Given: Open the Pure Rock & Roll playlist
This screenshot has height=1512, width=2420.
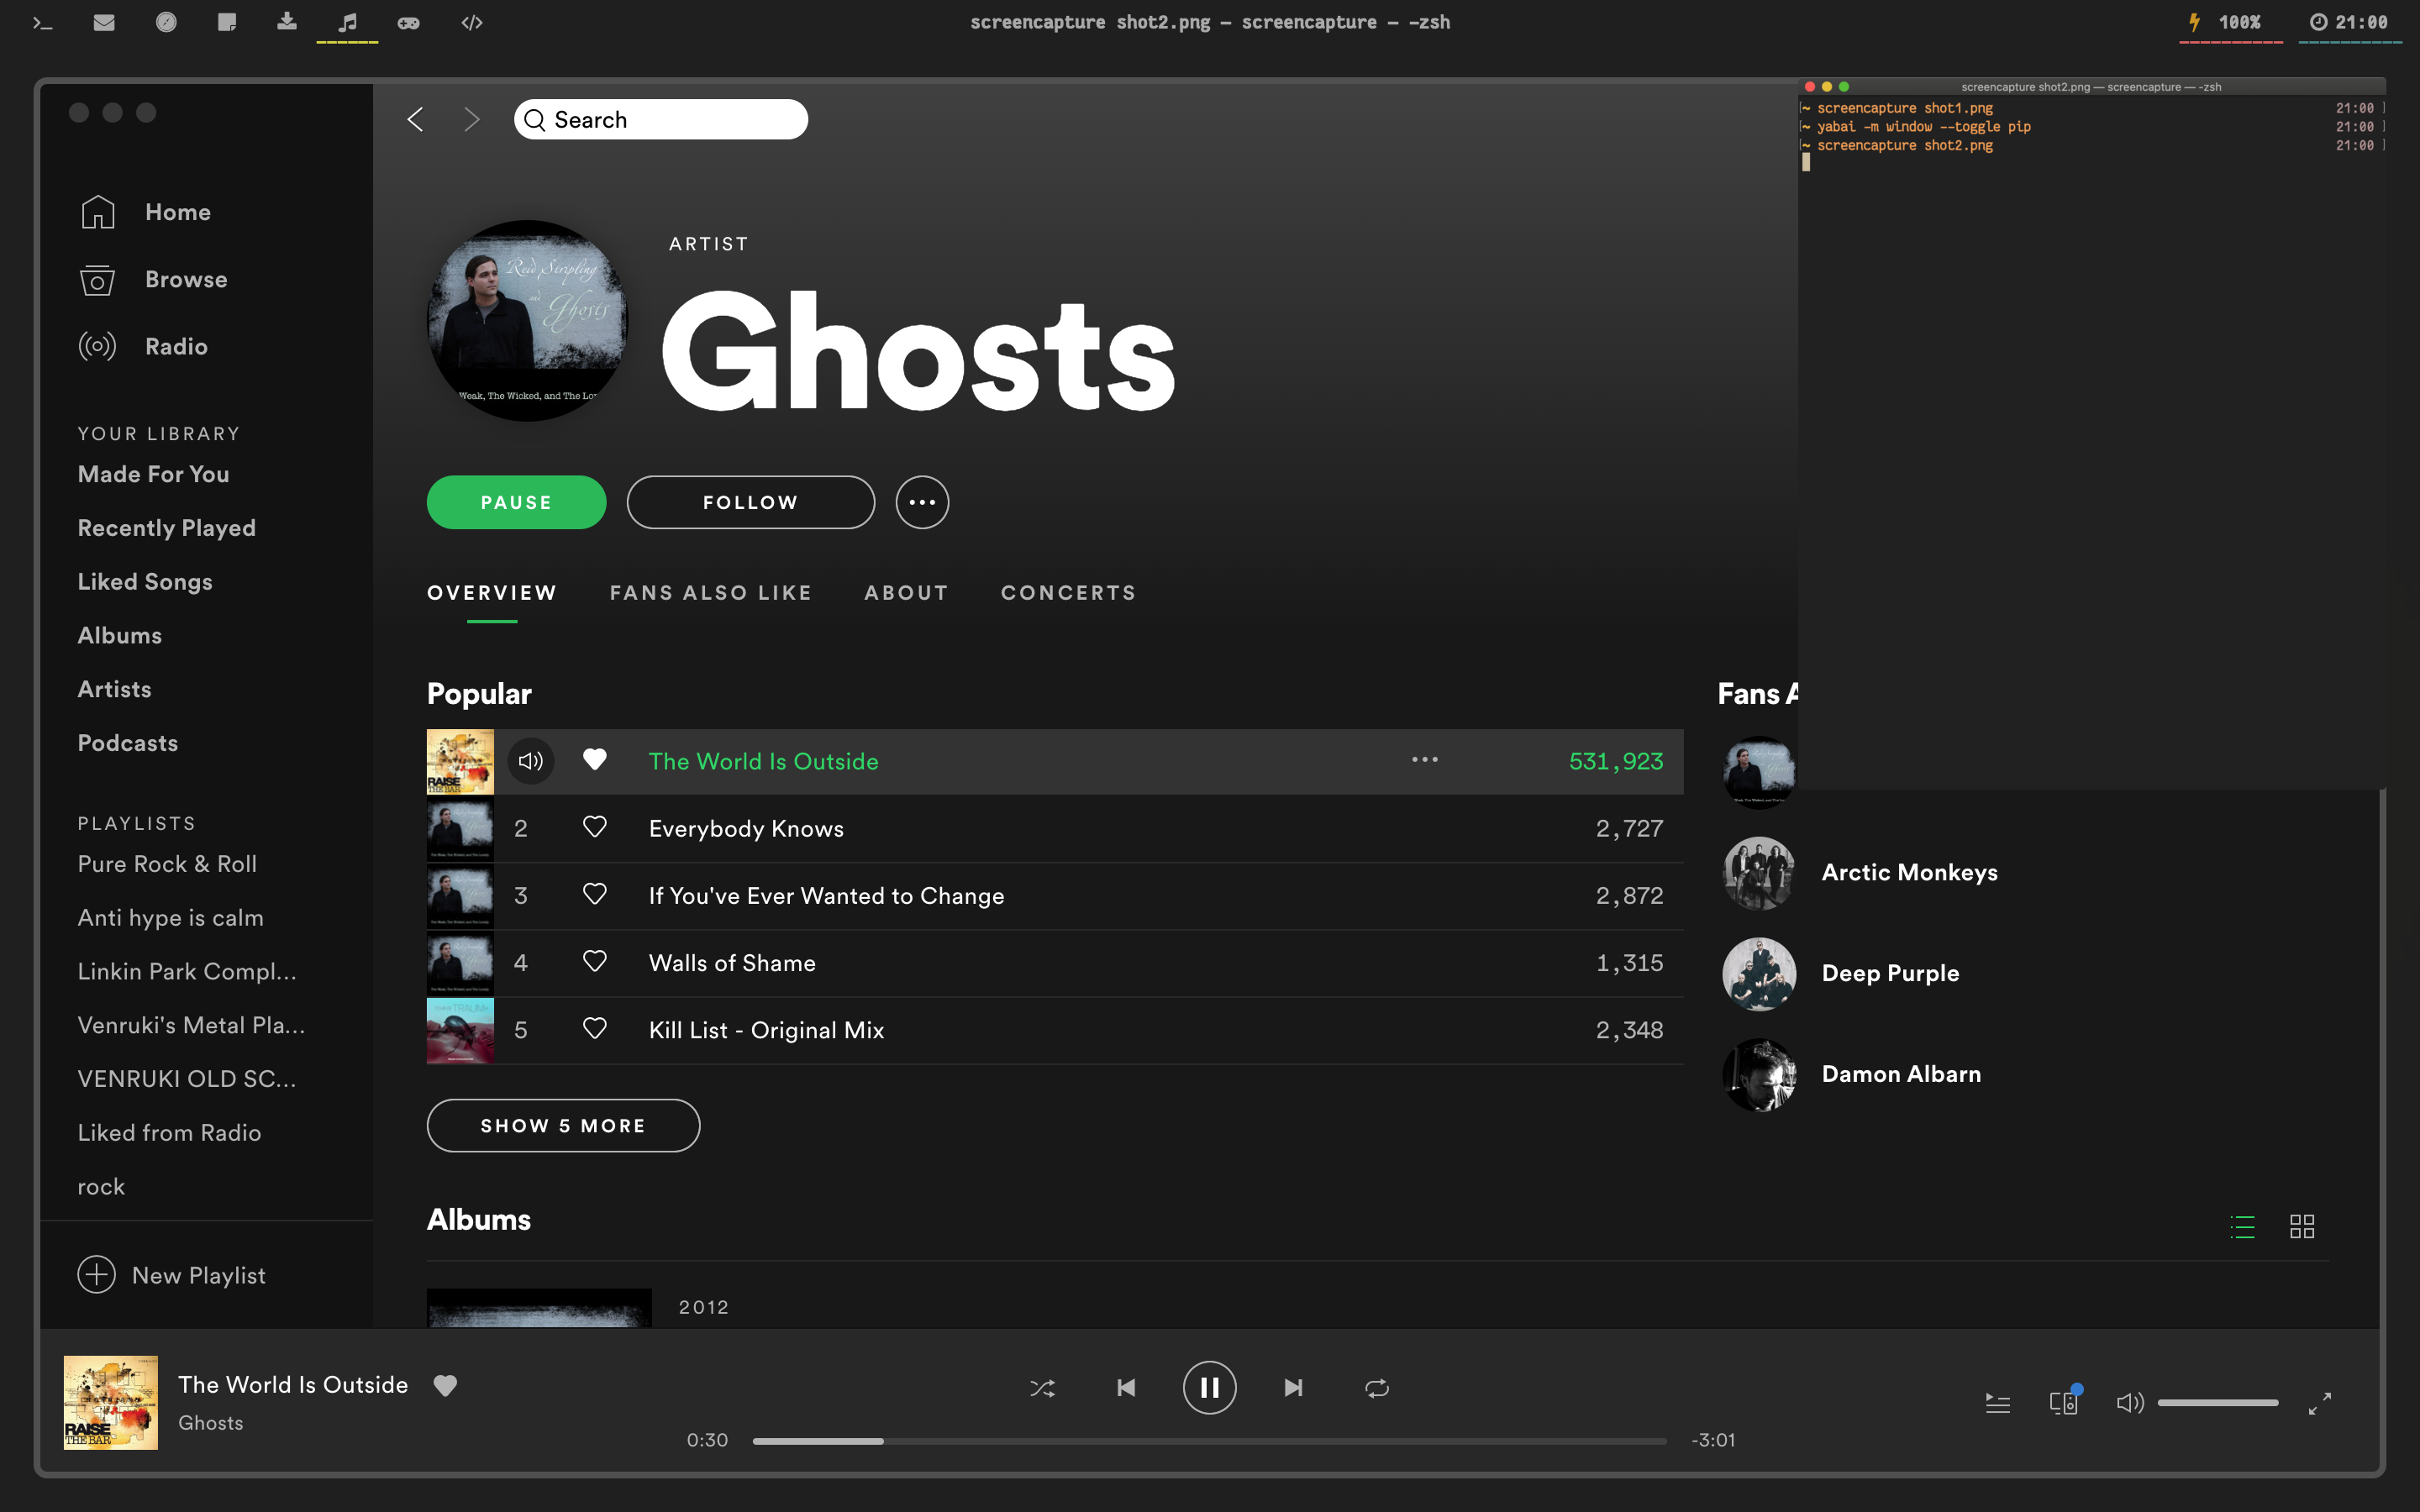Looking at the screenshot, I should tap(167, 864).
